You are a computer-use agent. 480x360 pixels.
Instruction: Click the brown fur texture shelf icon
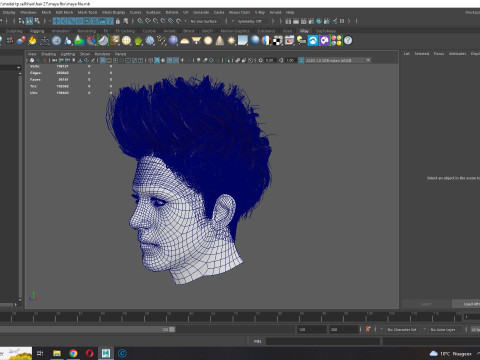pyautogui.click(x=115, y=41)
